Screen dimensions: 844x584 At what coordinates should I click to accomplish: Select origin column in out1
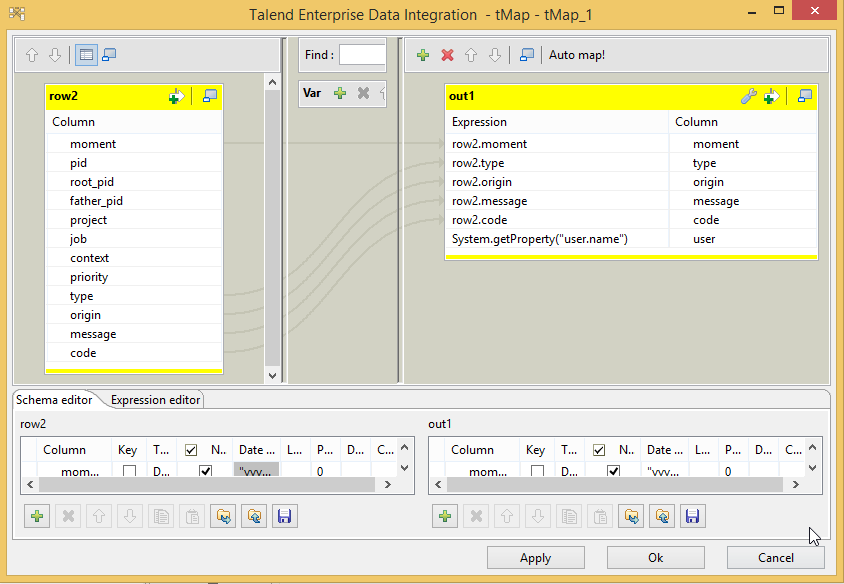coord(743,182)
